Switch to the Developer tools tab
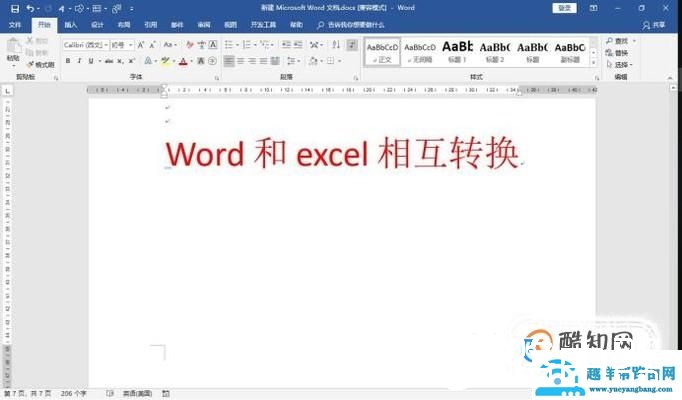 click(x=263, y=25)
